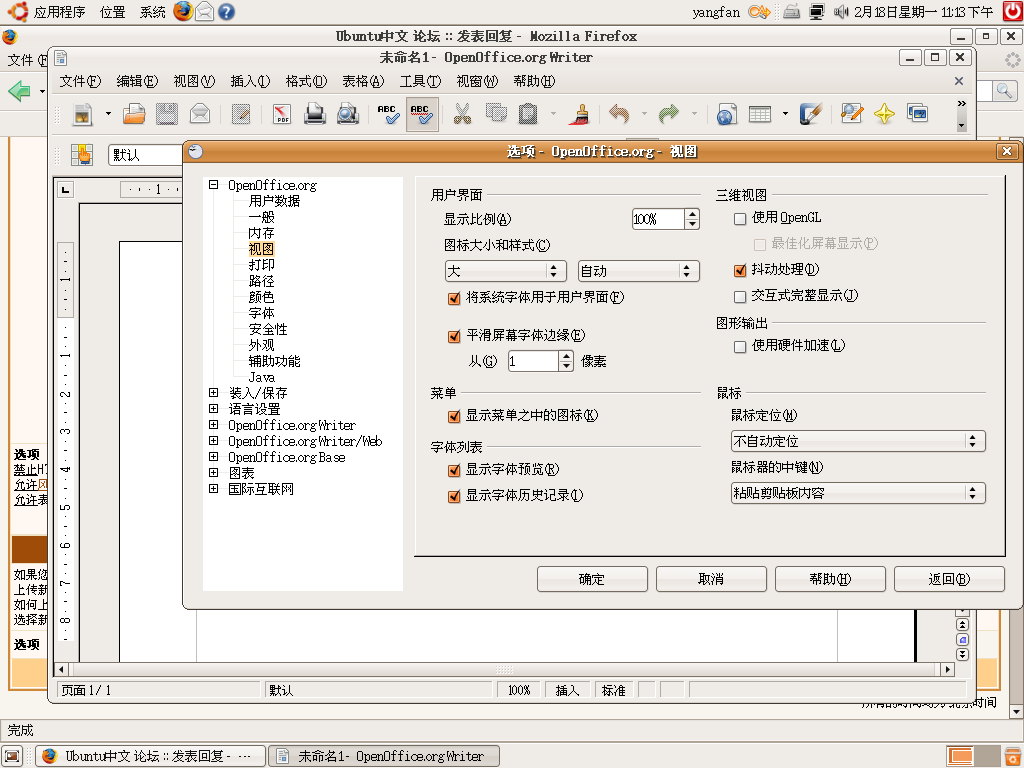Click the Copy icon in Writer toolbar
Image resolution: width=1024 pixels, height=768 pixels.
[x=496, y=114]
